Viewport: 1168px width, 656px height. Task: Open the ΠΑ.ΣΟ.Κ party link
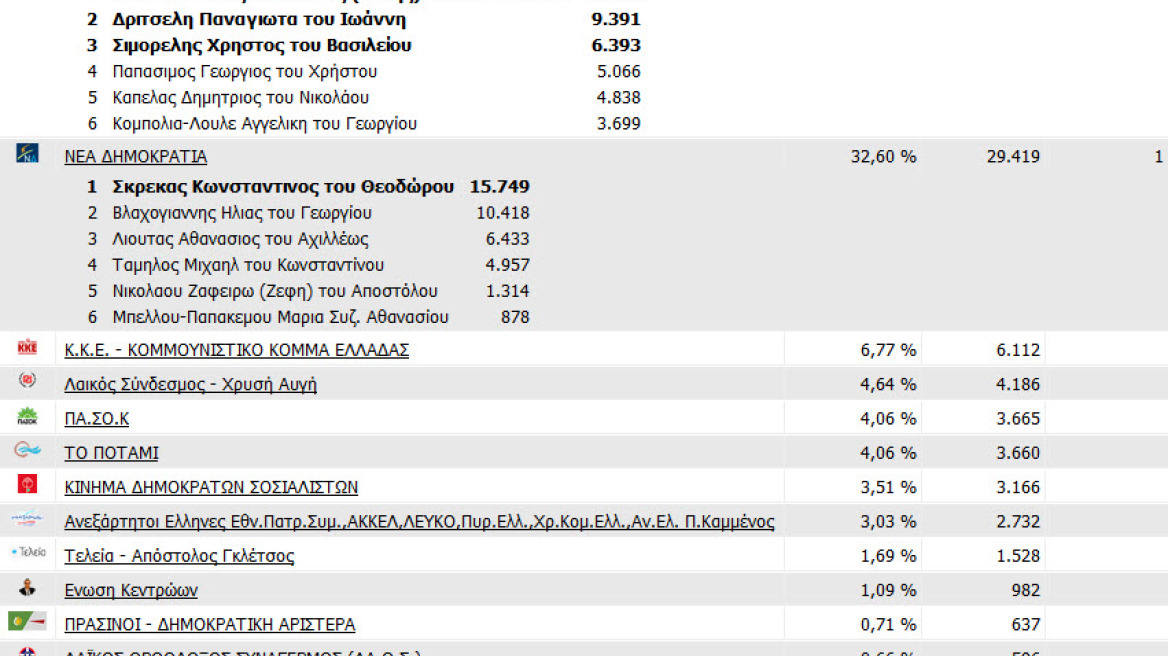tap(97, 418)
